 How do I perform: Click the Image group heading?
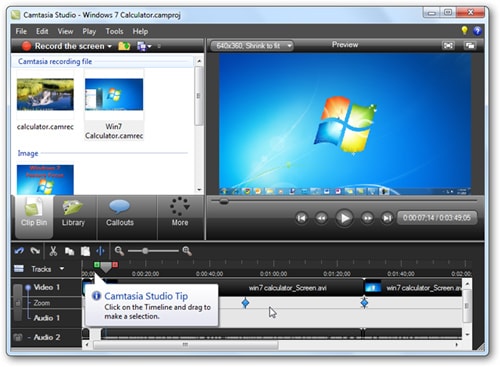coord(28,153)
